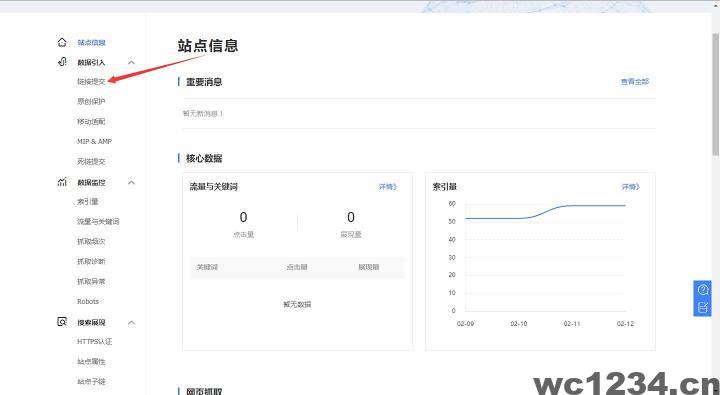This screenshot has width=720, height=395.
Task: Click the 数据监控 chart icon
Action: (x=62, y=182)
